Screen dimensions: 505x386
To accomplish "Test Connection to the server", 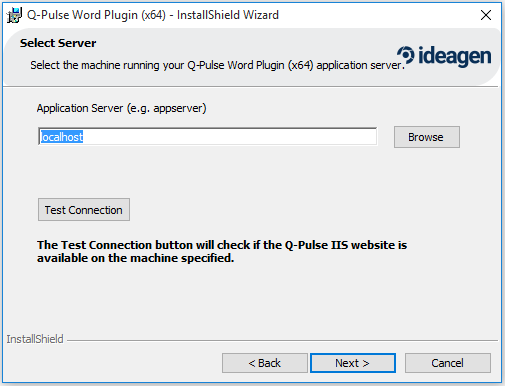I will click(84, 210).
